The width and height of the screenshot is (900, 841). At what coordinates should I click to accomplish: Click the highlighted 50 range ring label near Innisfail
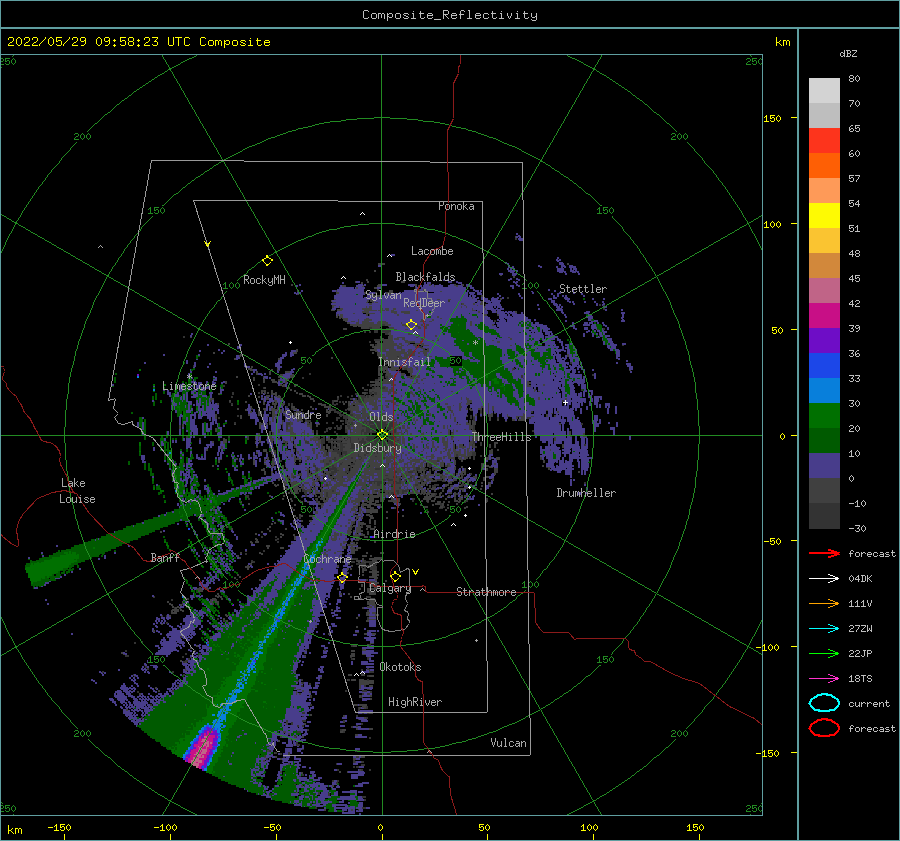455,361
